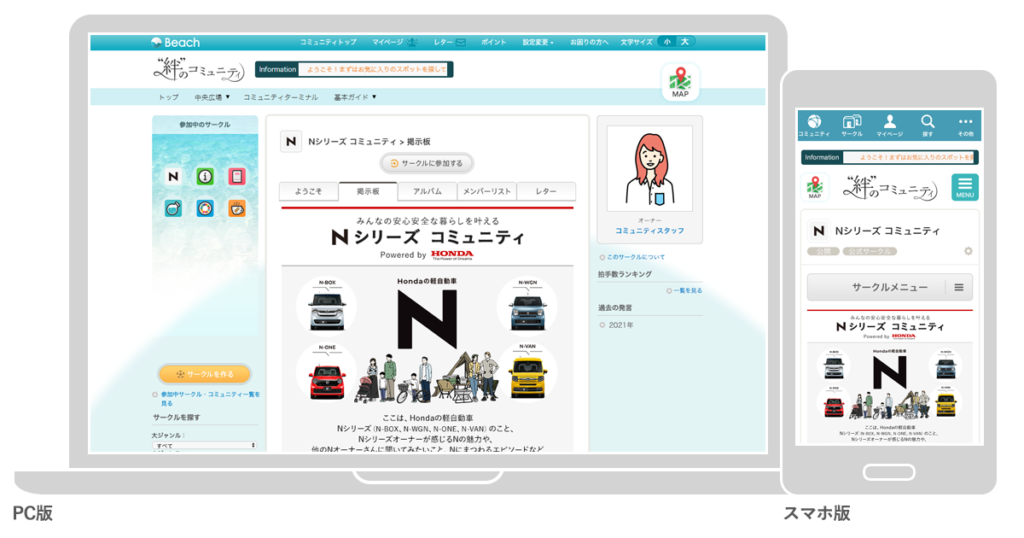Click the N-ONE red car thumbnail

pos(327,373)
